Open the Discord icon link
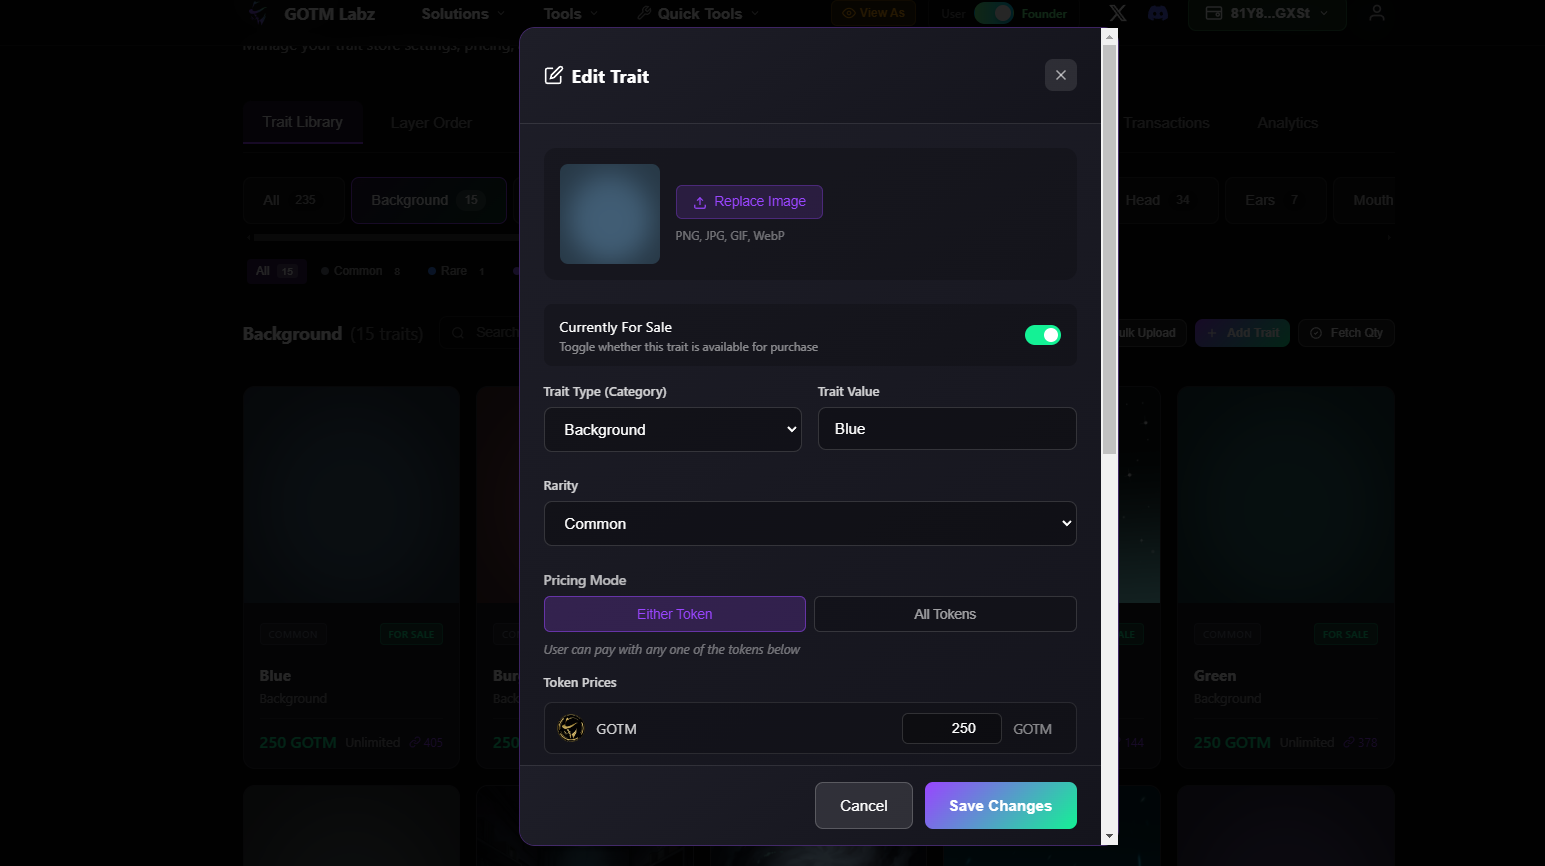 pyautogui.click(x=1158, y=13)
